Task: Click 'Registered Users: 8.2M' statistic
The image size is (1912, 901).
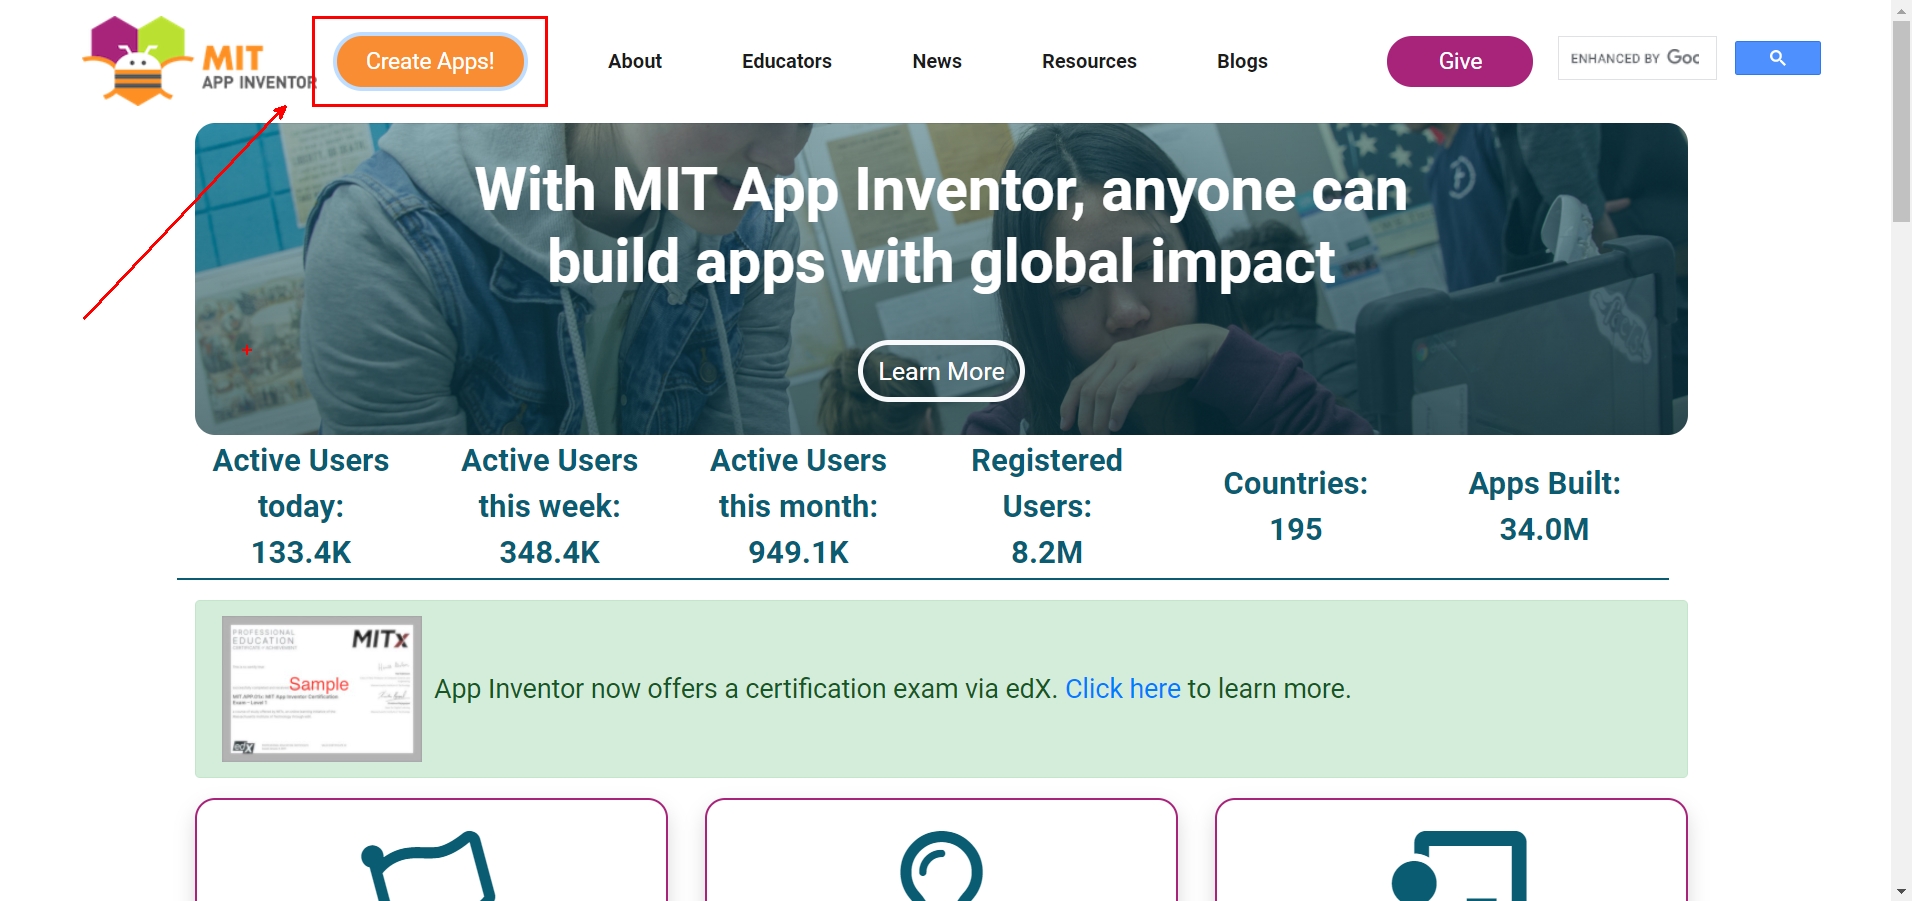Action: click(x=1047, y=506)
